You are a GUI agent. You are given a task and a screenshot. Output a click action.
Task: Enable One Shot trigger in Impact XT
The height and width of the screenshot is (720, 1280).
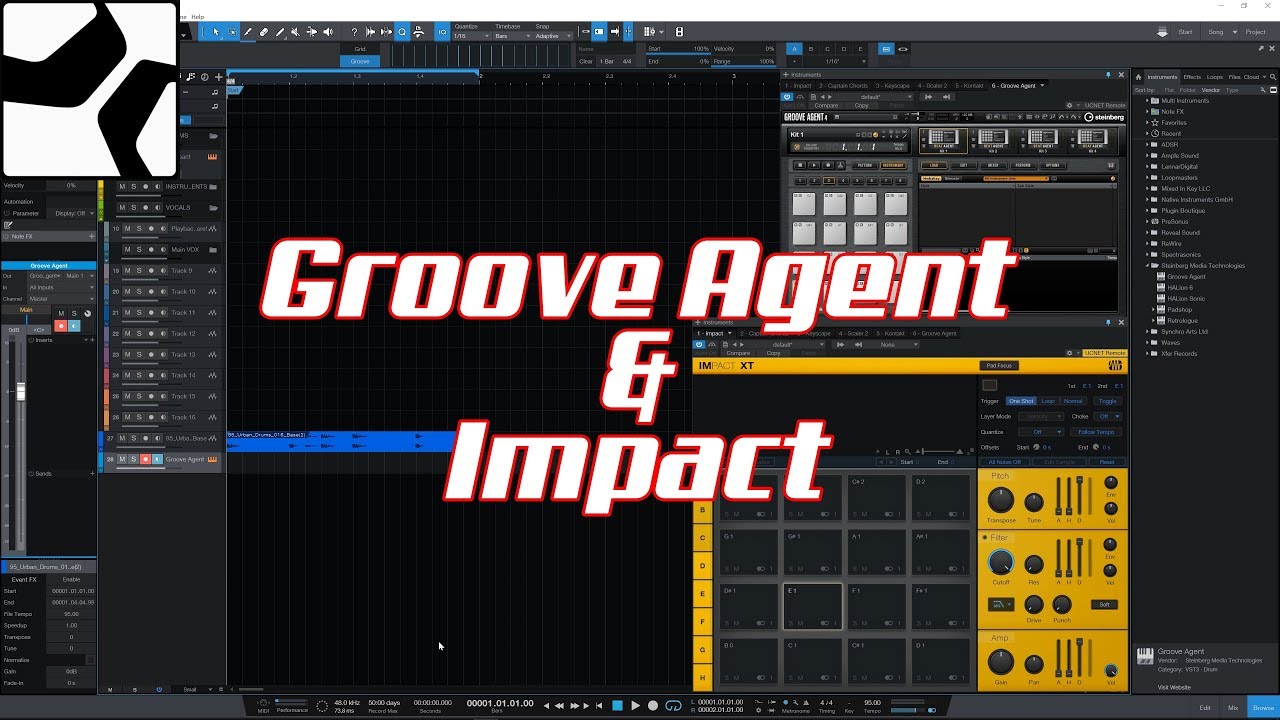(x=1020, y=401)
